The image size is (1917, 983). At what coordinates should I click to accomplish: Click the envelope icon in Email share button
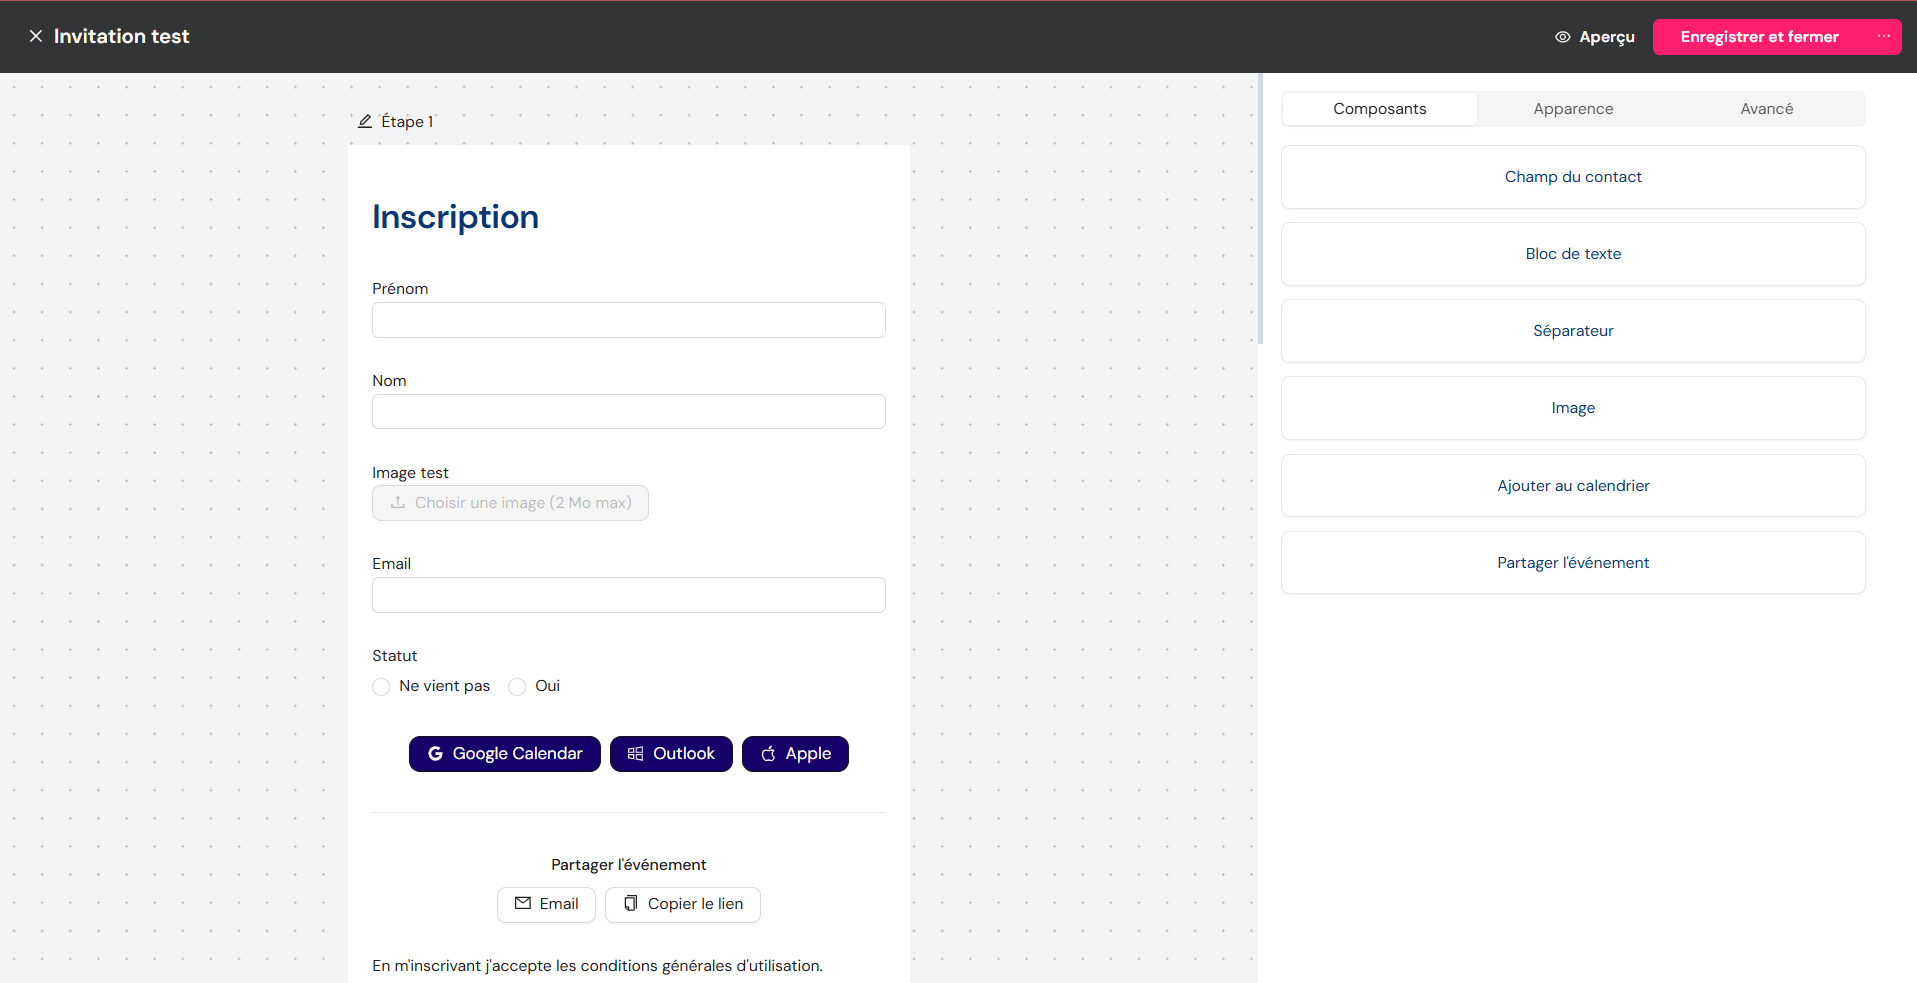[523, 904]
